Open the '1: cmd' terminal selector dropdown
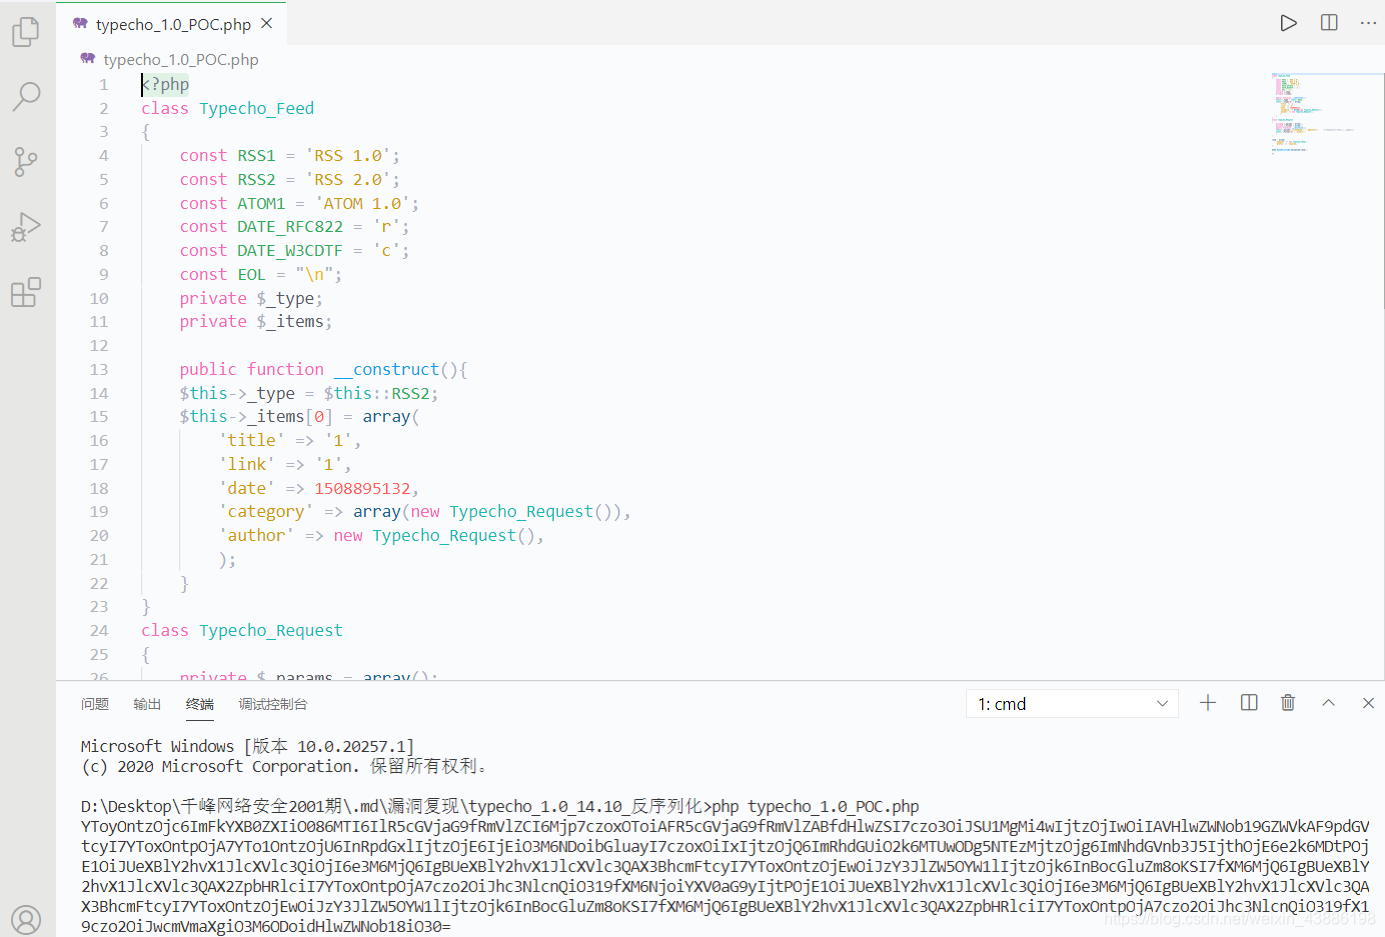The image size is (1385, 937). [1072, 704]
